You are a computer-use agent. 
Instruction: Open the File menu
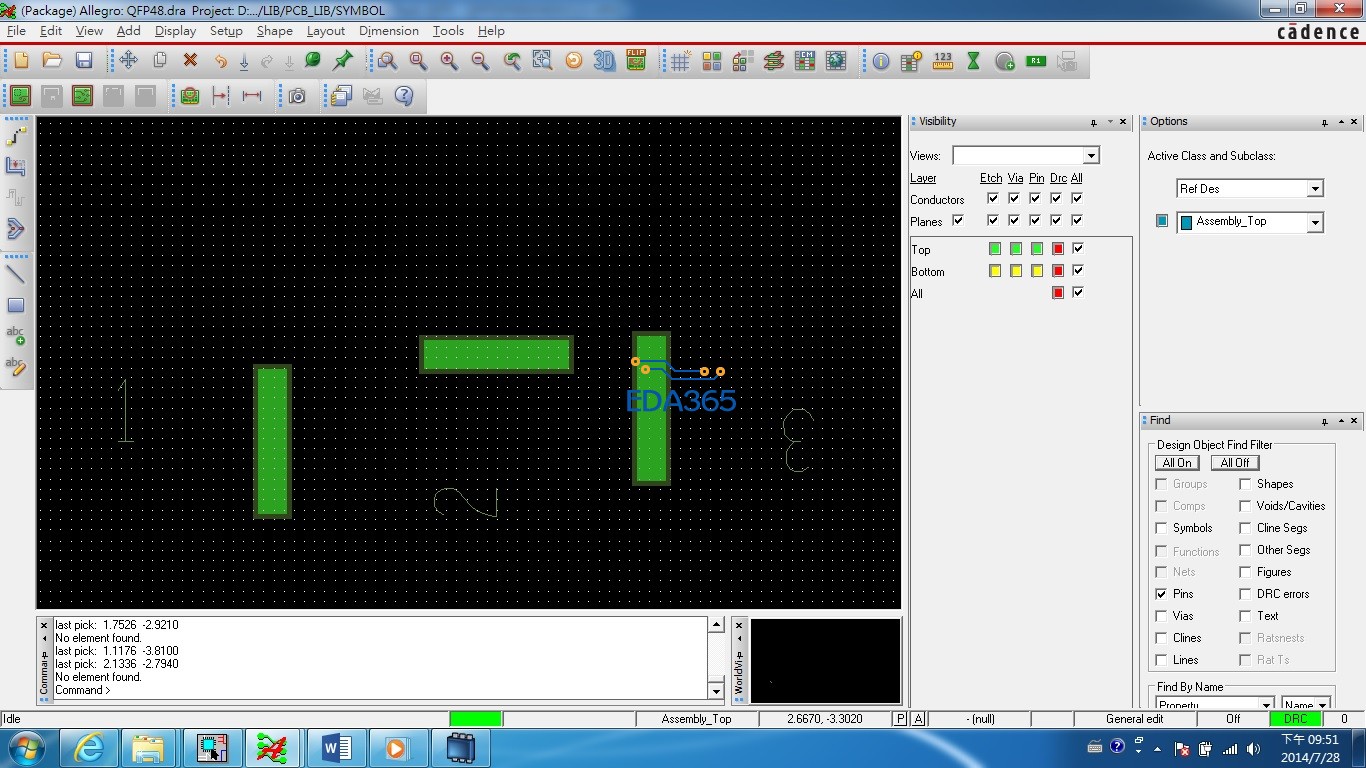click(16, 31)
